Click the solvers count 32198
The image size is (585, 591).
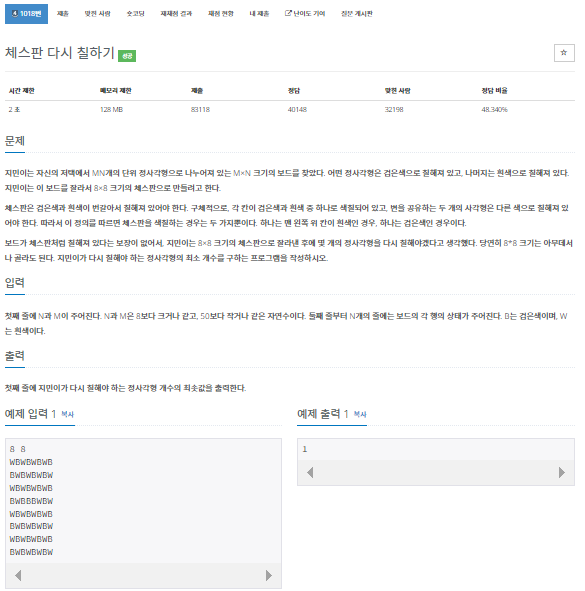(x=394, y=110)
